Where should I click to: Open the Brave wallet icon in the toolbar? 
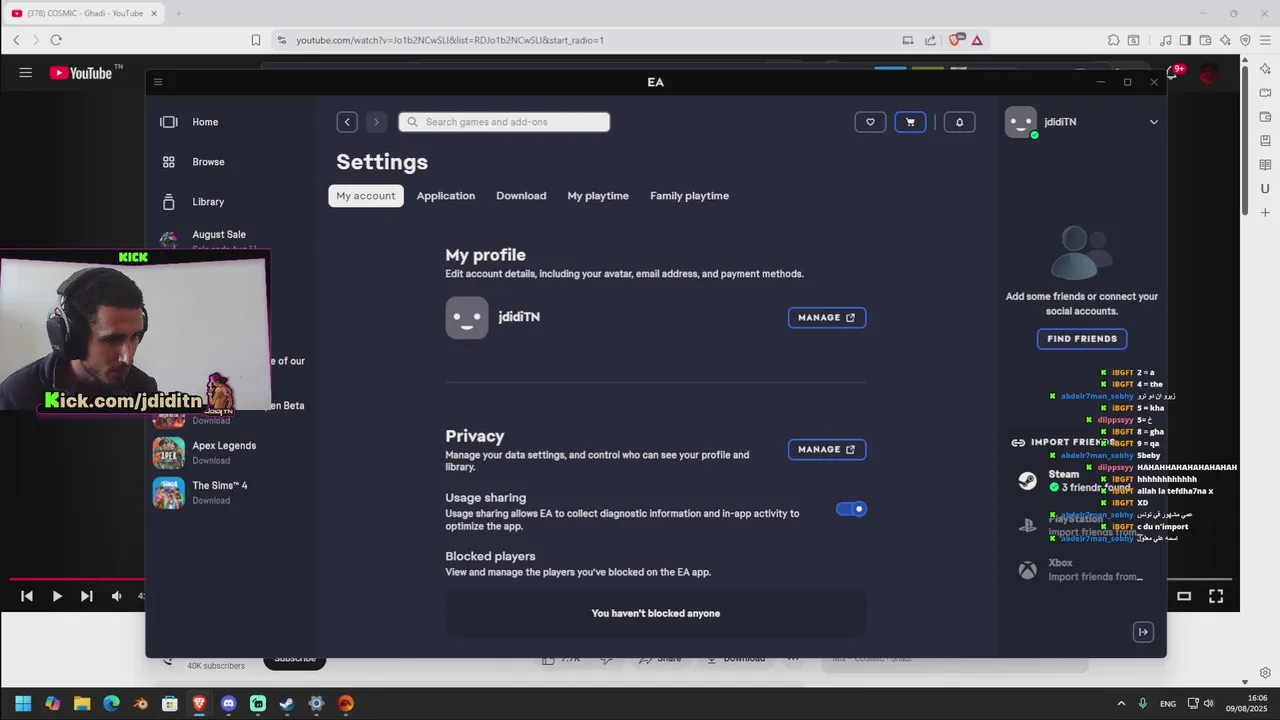tap(1205, 40)
